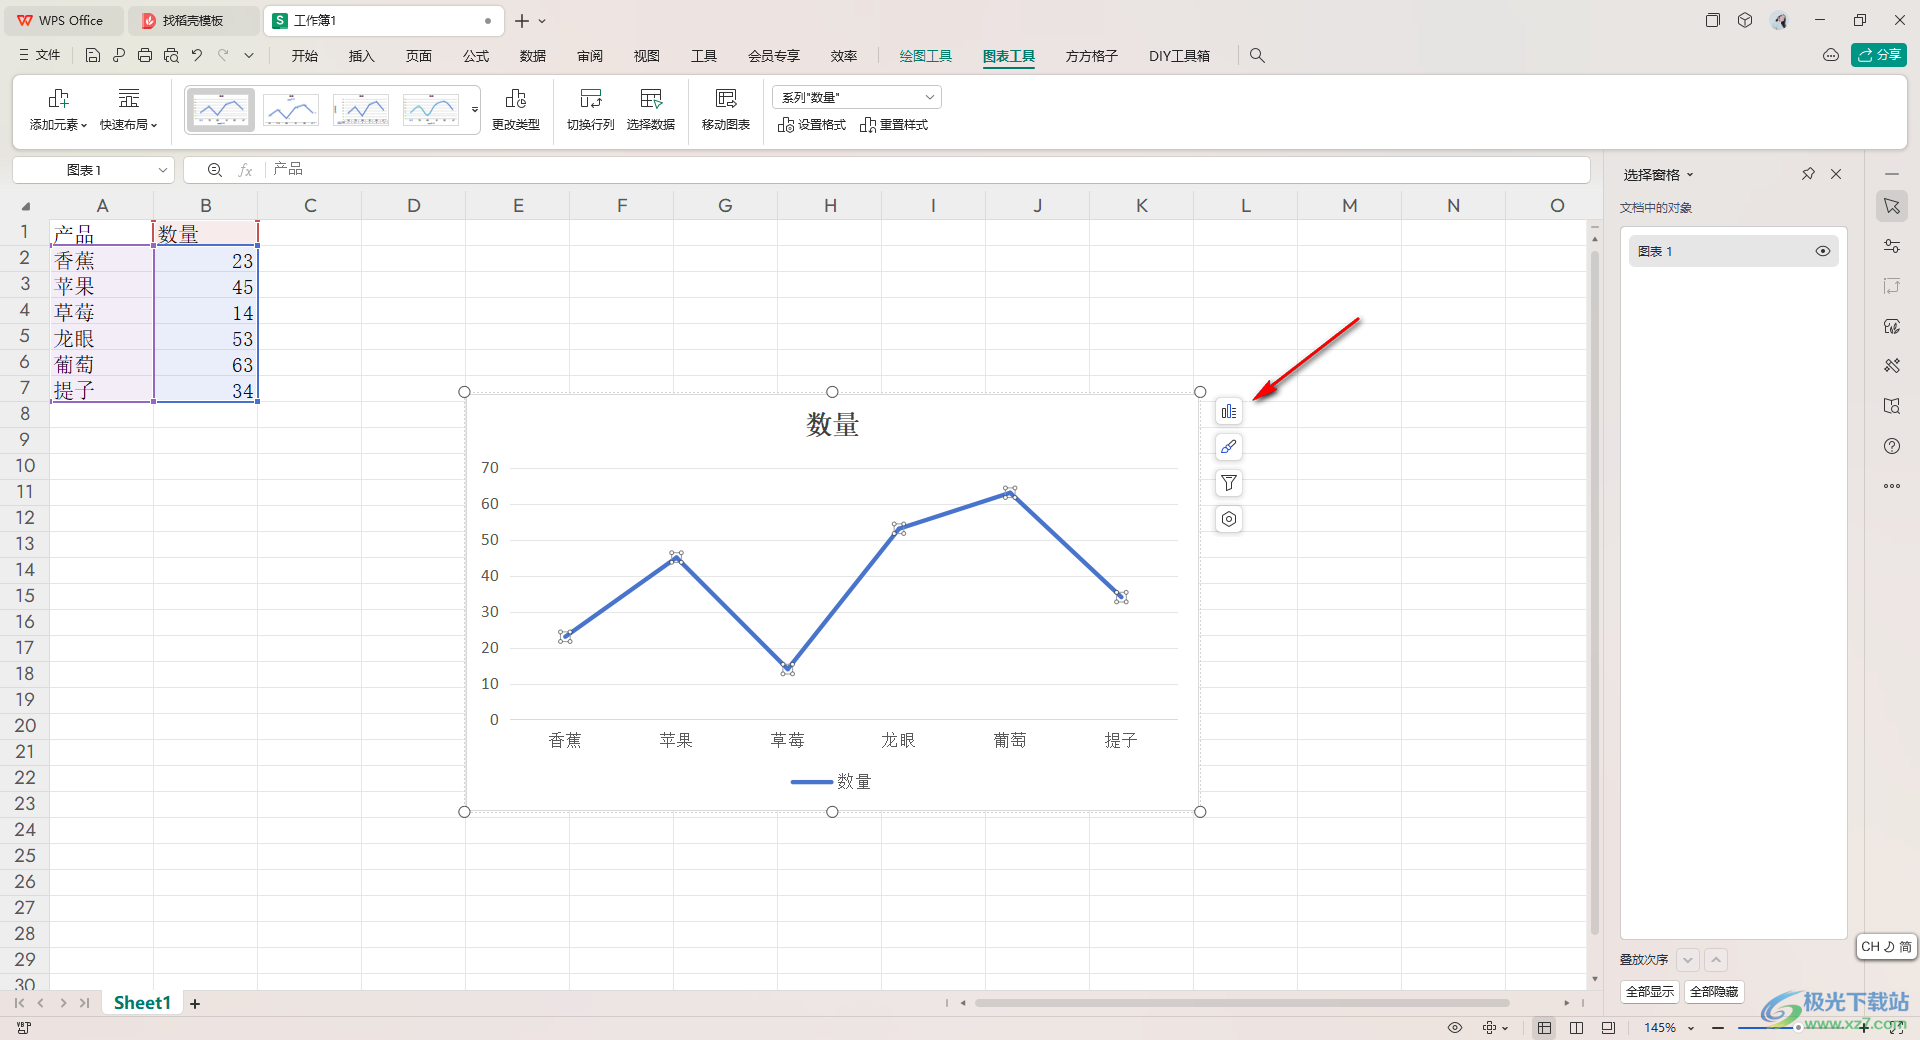This screenshot has height=1040, width=1920.
Task: Click the vertical scrollbar of the sheet
Action: point(1595,595)
